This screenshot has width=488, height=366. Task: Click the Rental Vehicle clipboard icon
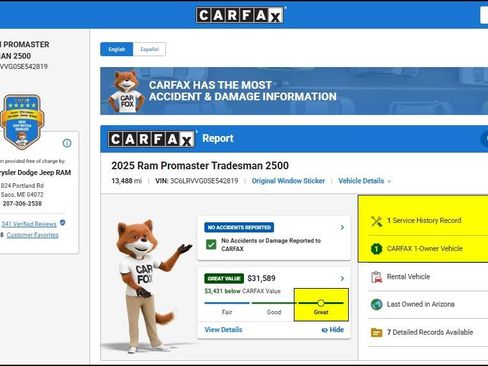point(377,277)
